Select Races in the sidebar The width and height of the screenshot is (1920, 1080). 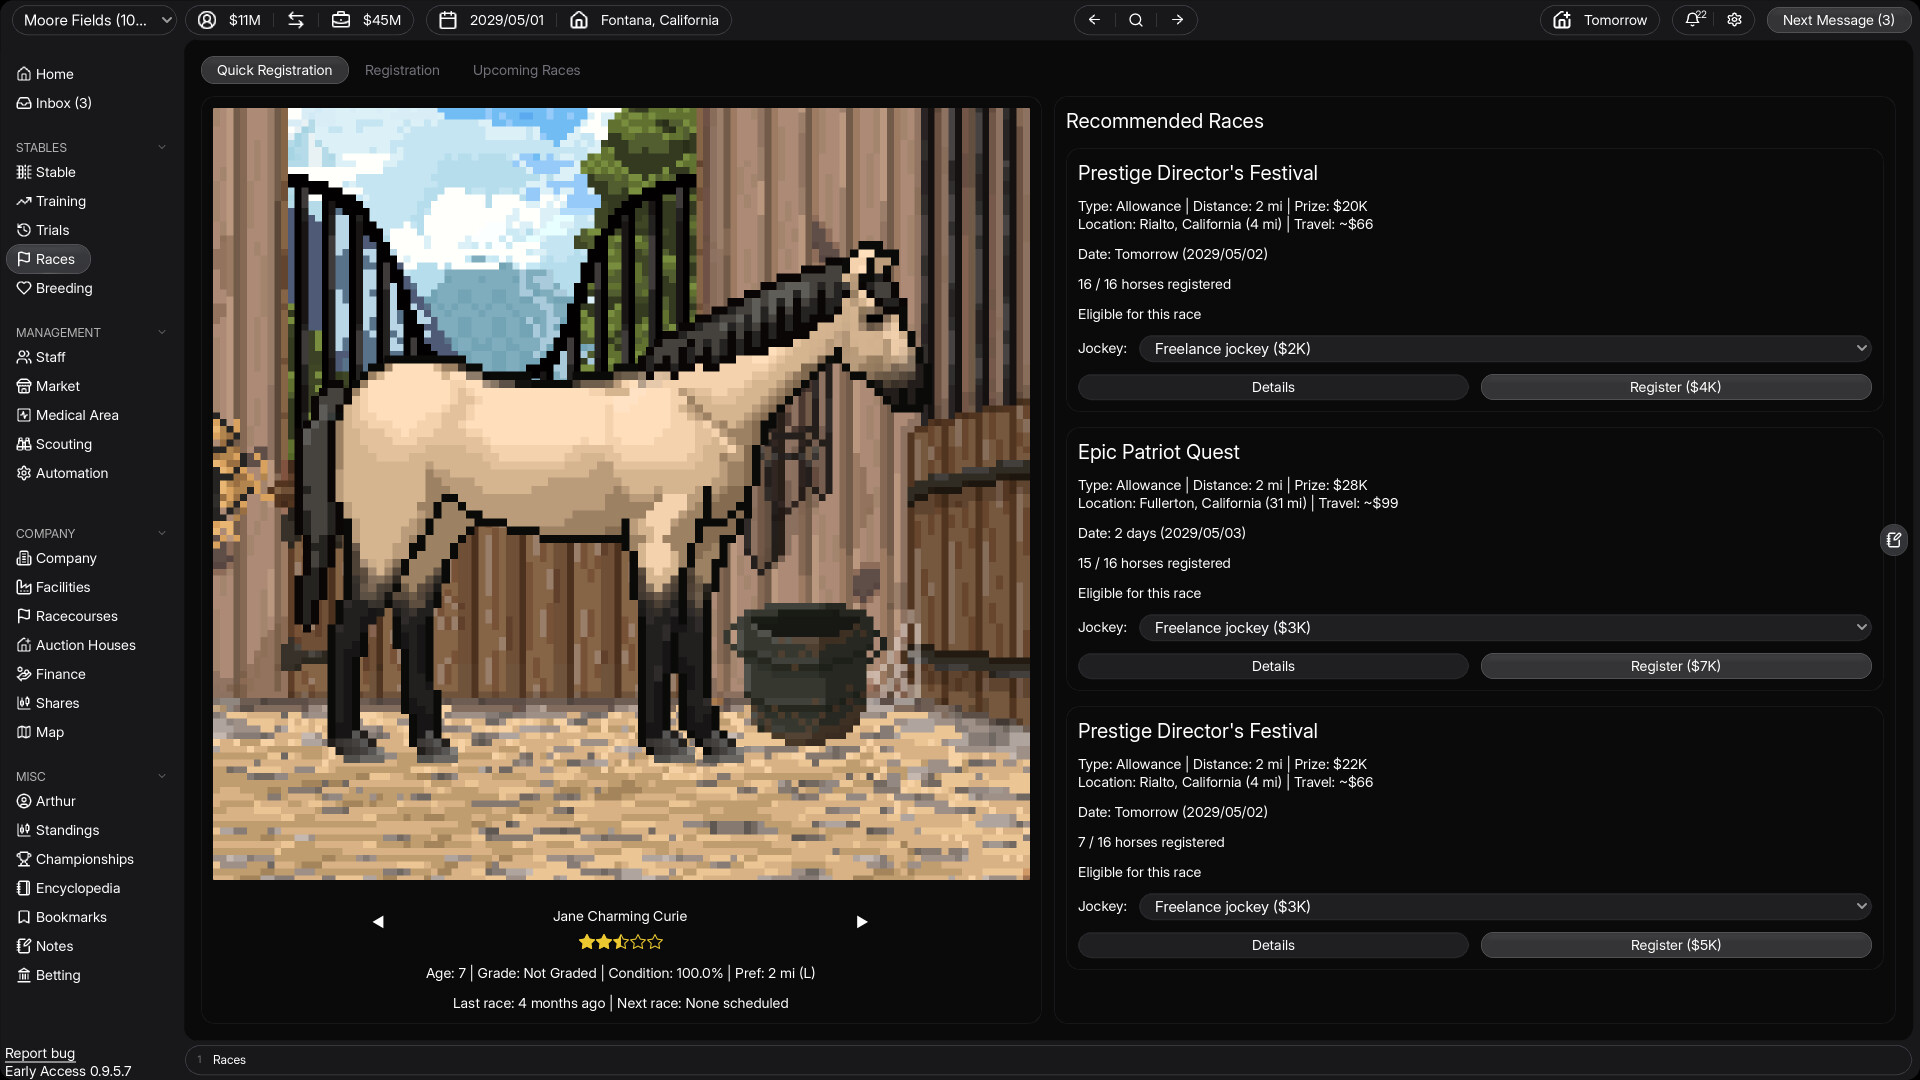[x=48, y=259]
